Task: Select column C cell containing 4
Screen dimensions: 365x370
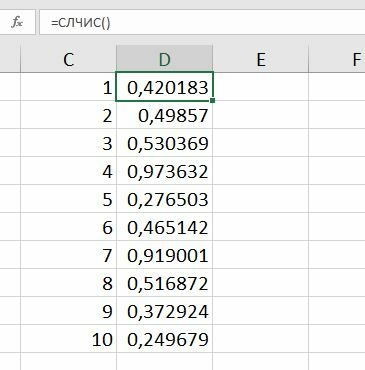Action: 69,170
